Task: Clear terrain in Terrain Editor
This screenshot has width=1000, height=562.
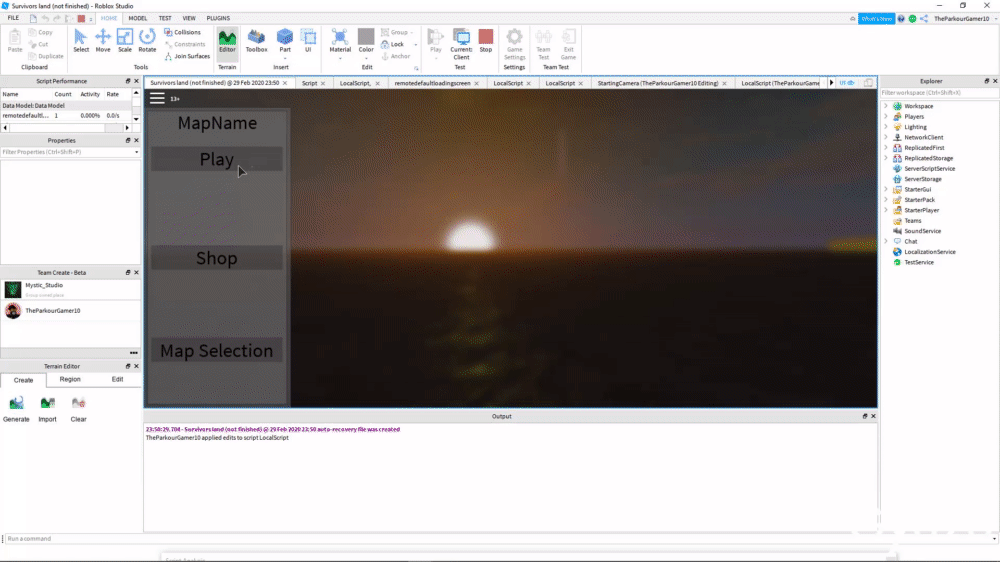Action: point(78,409)
